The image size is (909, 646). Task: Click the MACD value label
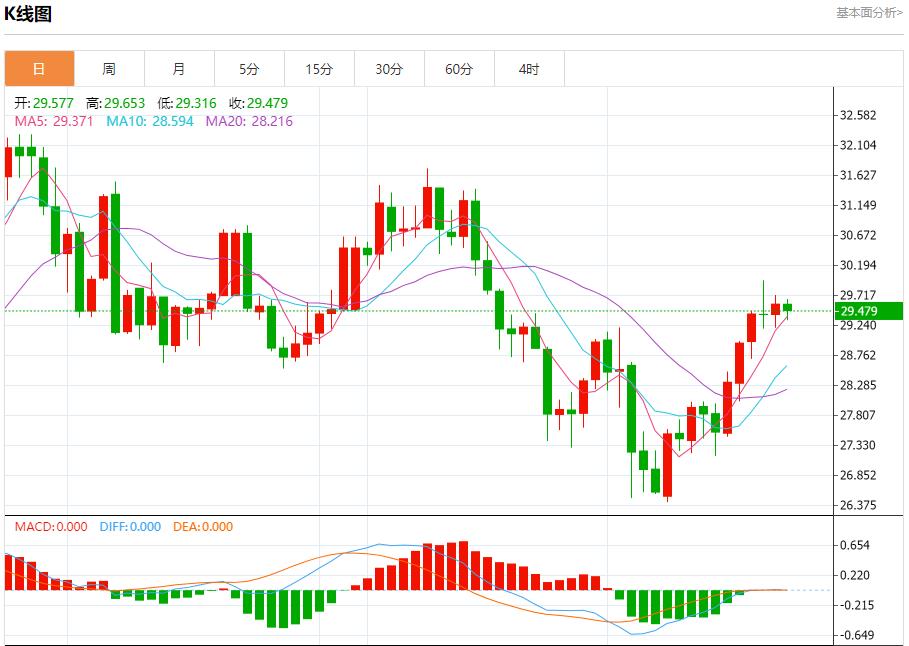click(51, 527)
